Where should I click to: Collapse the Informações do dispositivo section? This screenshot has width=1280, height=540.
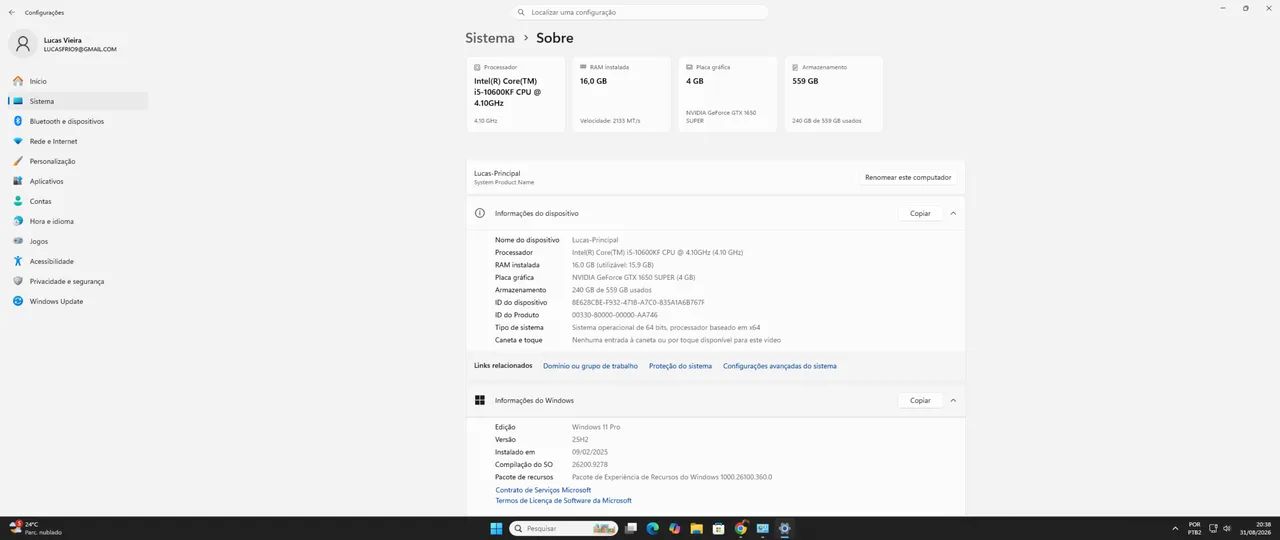tap(953, 213)
